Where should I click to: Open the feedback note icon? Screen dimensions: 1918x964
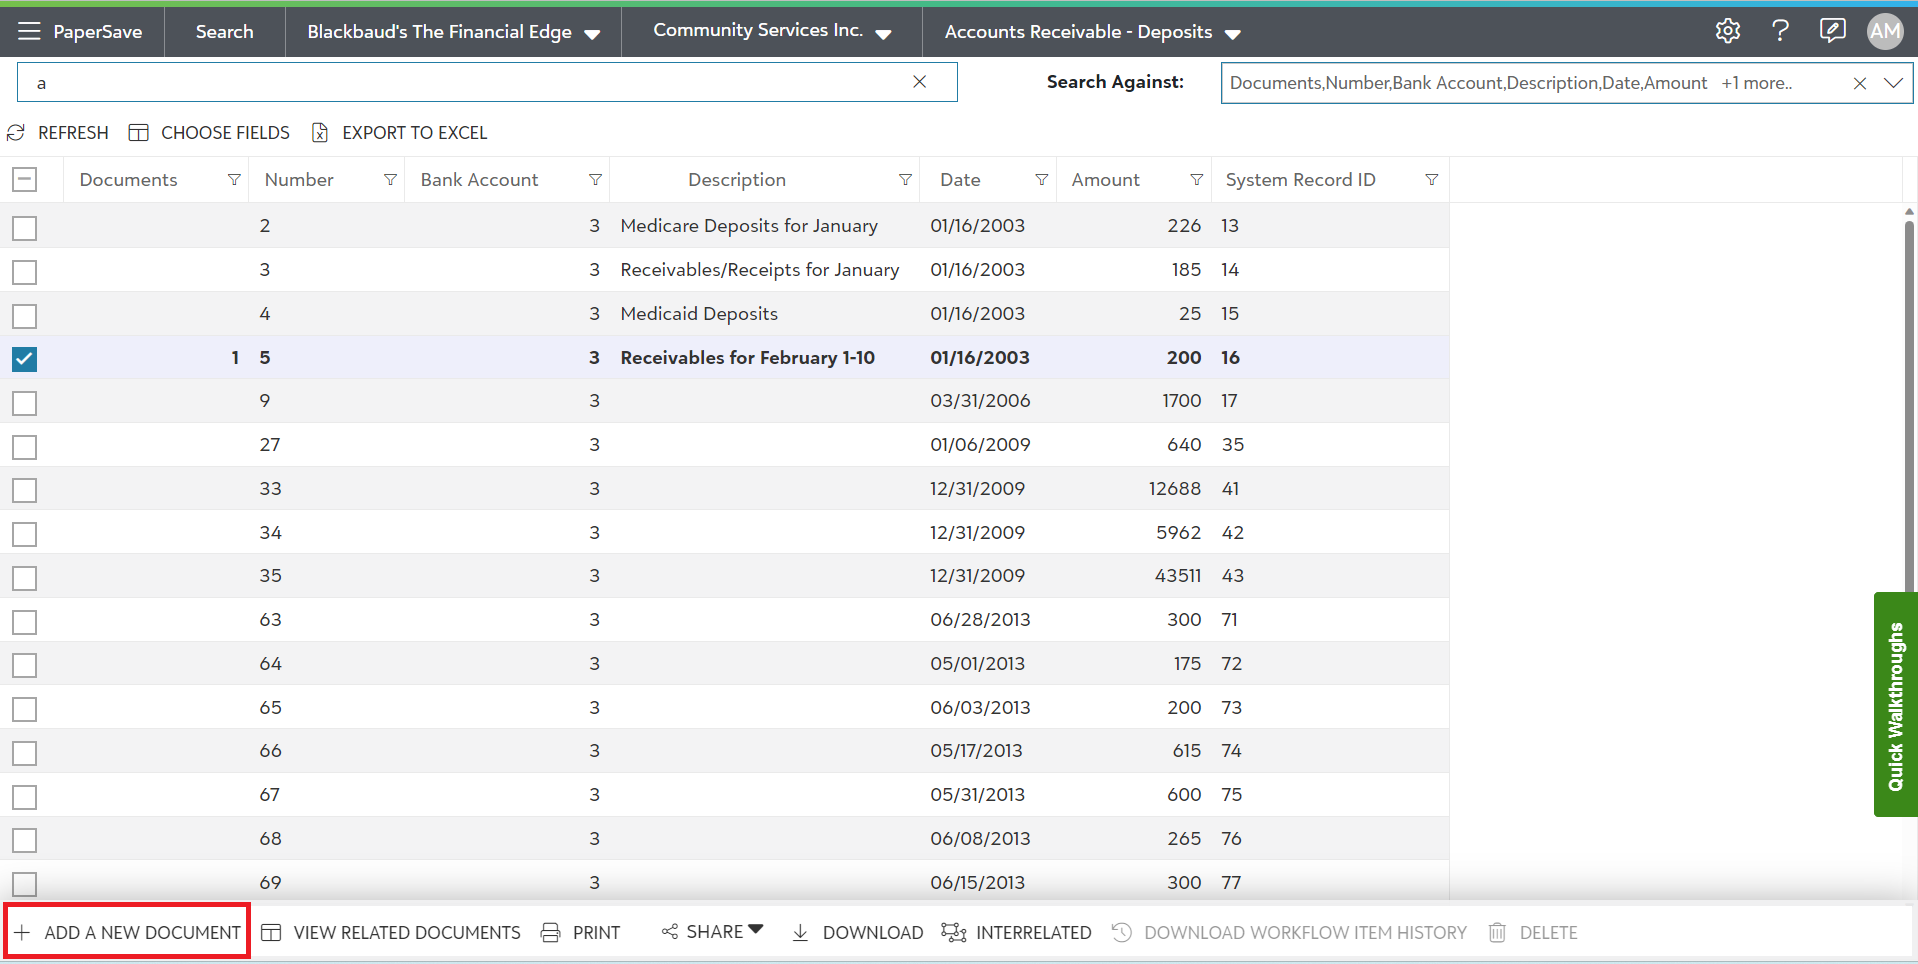1832,31
